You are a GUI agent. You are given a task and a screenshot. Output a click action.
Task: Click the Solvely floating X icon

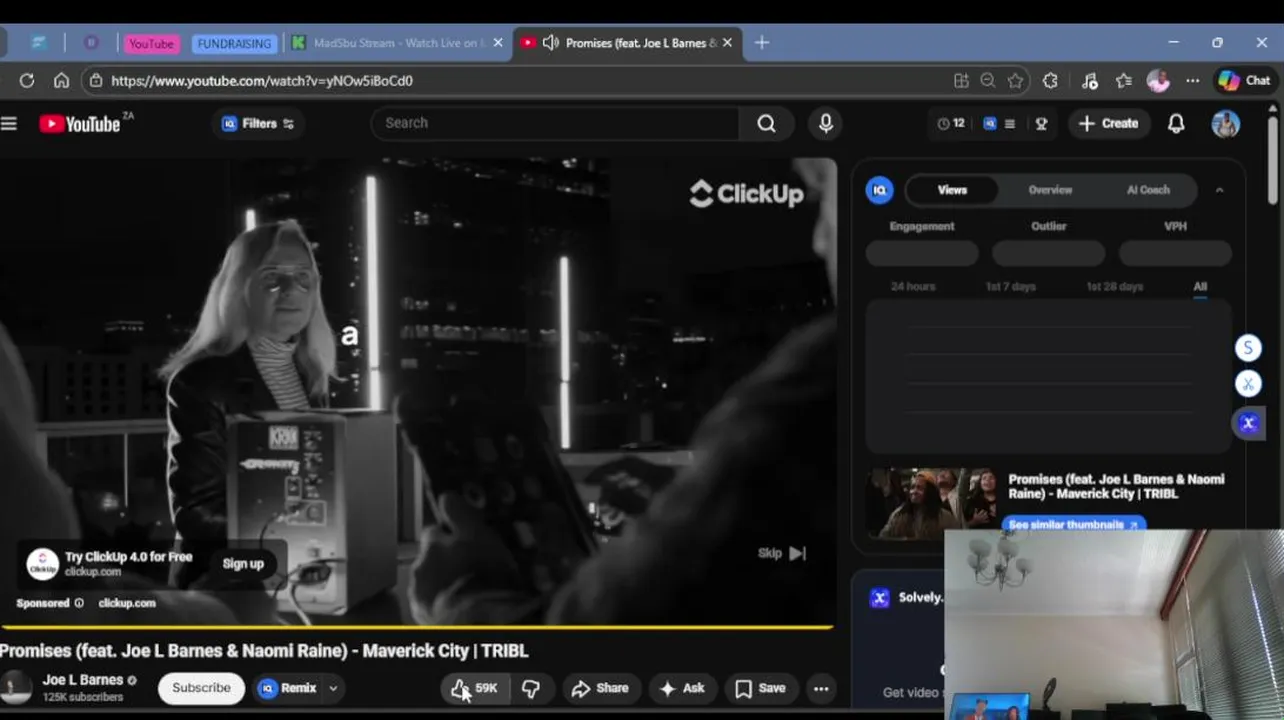click(1248, 423)
